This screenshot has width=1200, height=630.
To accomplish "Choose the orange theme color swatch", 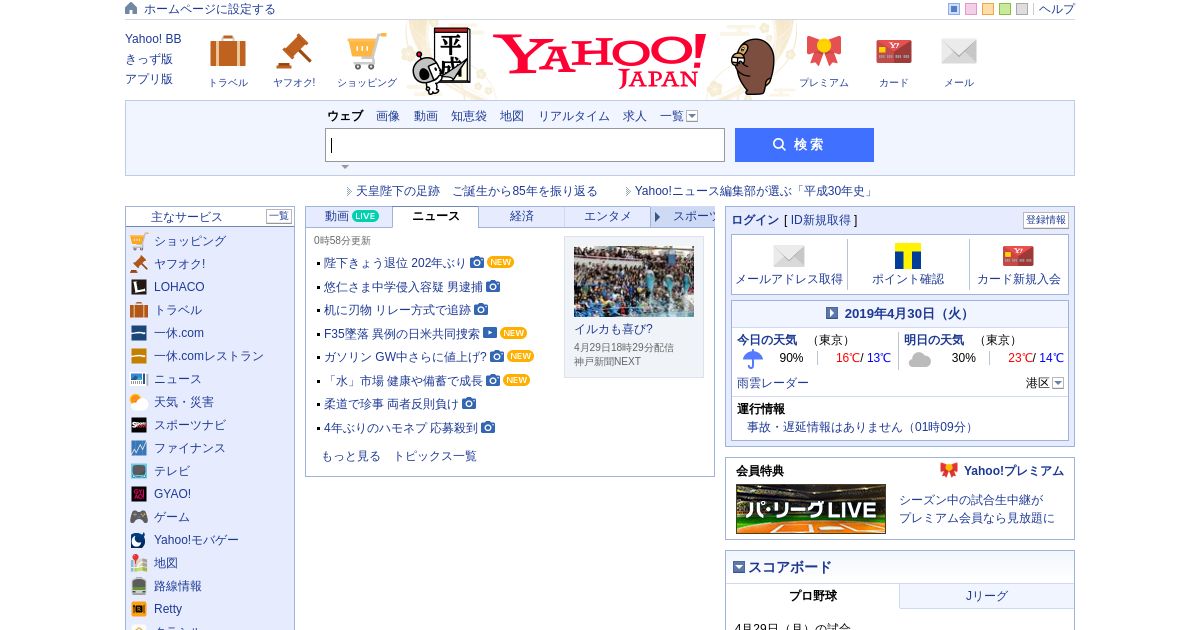I will (988, 9).
